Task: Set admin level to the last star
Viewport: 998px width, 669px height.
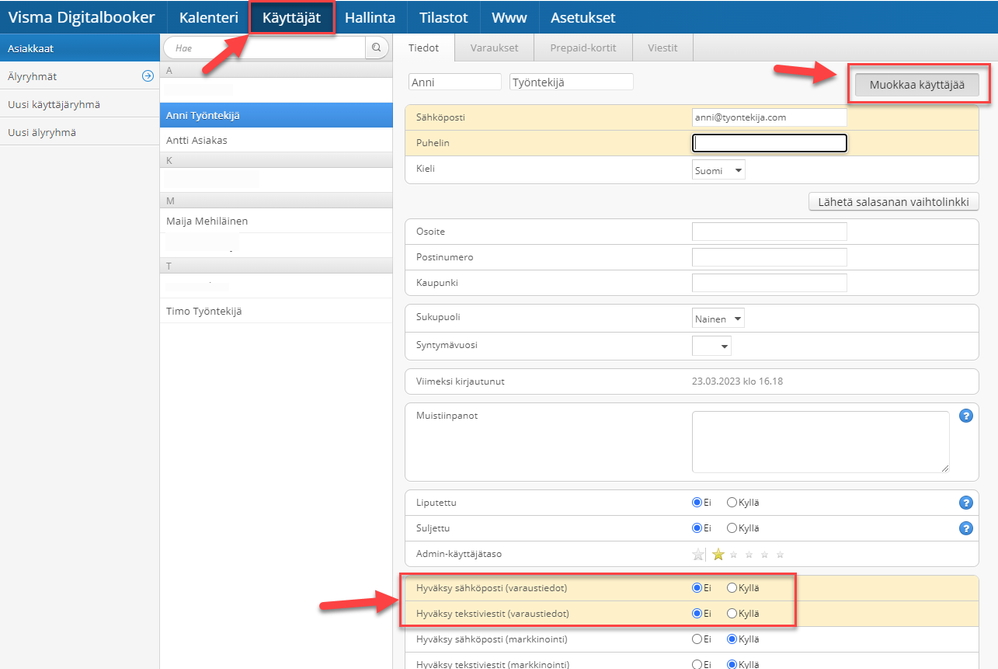Action: tap(780, 555)
